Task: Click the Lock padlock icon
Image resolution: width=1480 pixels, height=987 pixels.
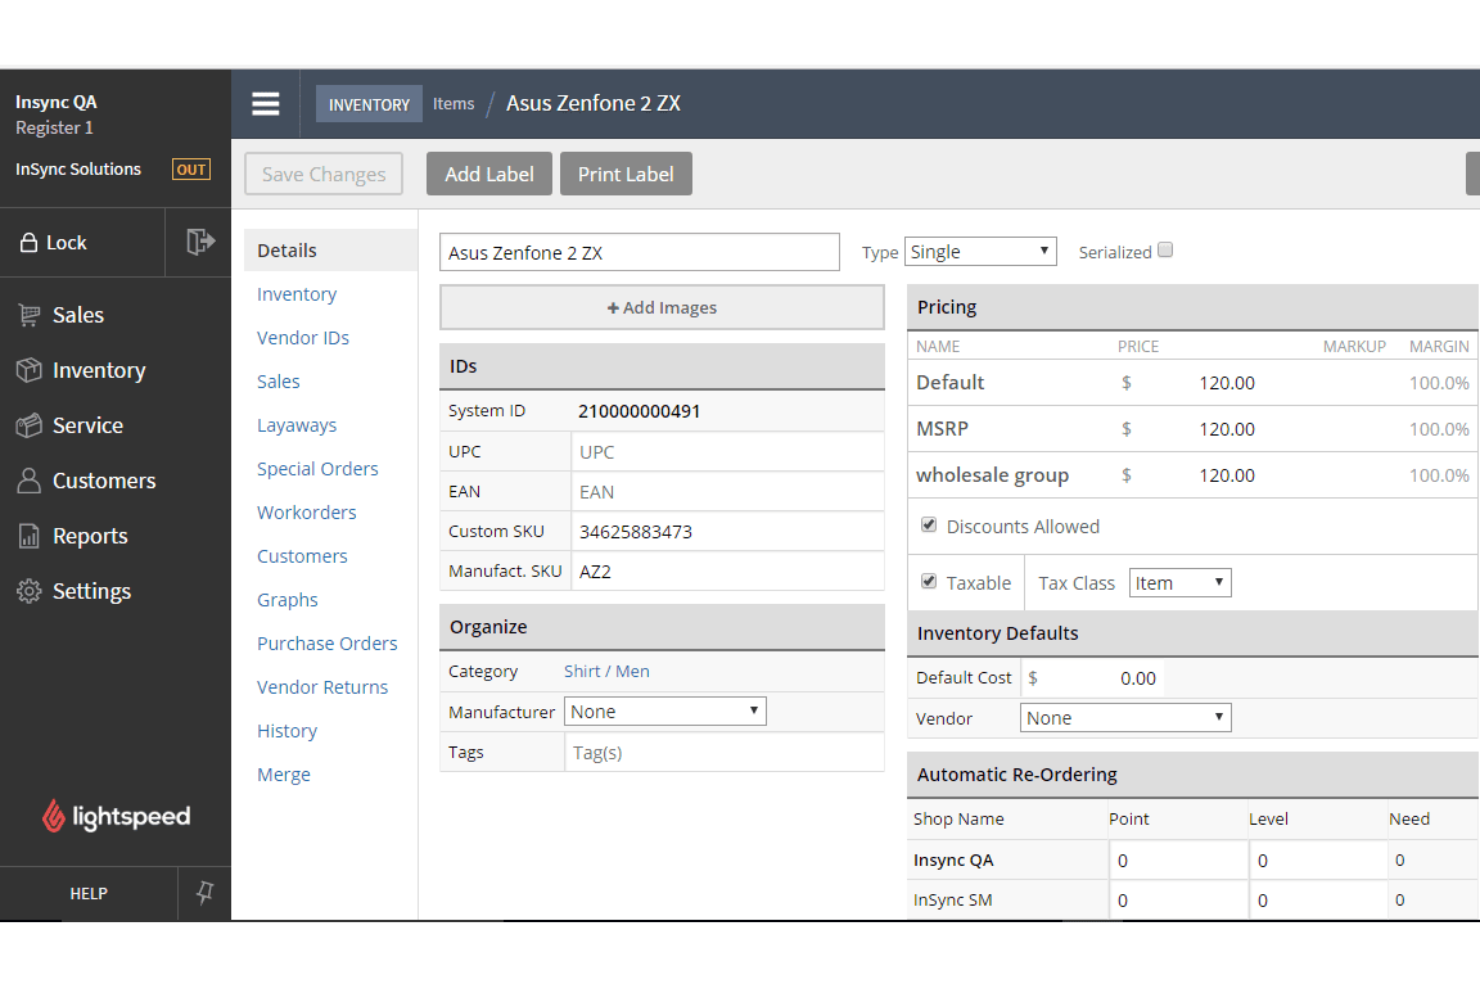Action: pyautogui.click(x=29, y=242)
